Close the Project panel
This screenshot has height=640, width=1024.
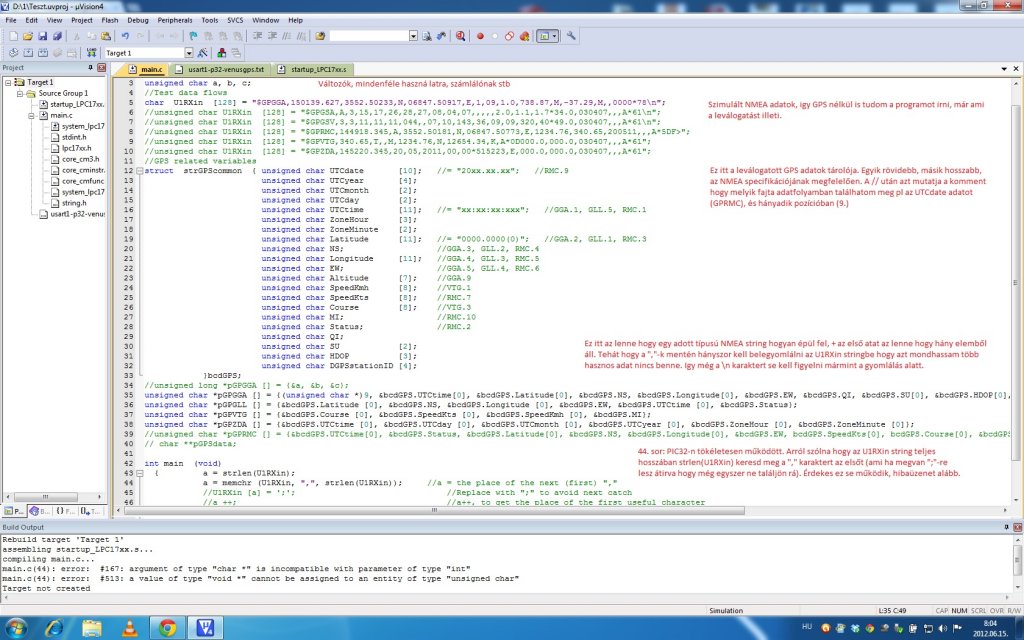[x=101, y=68]
